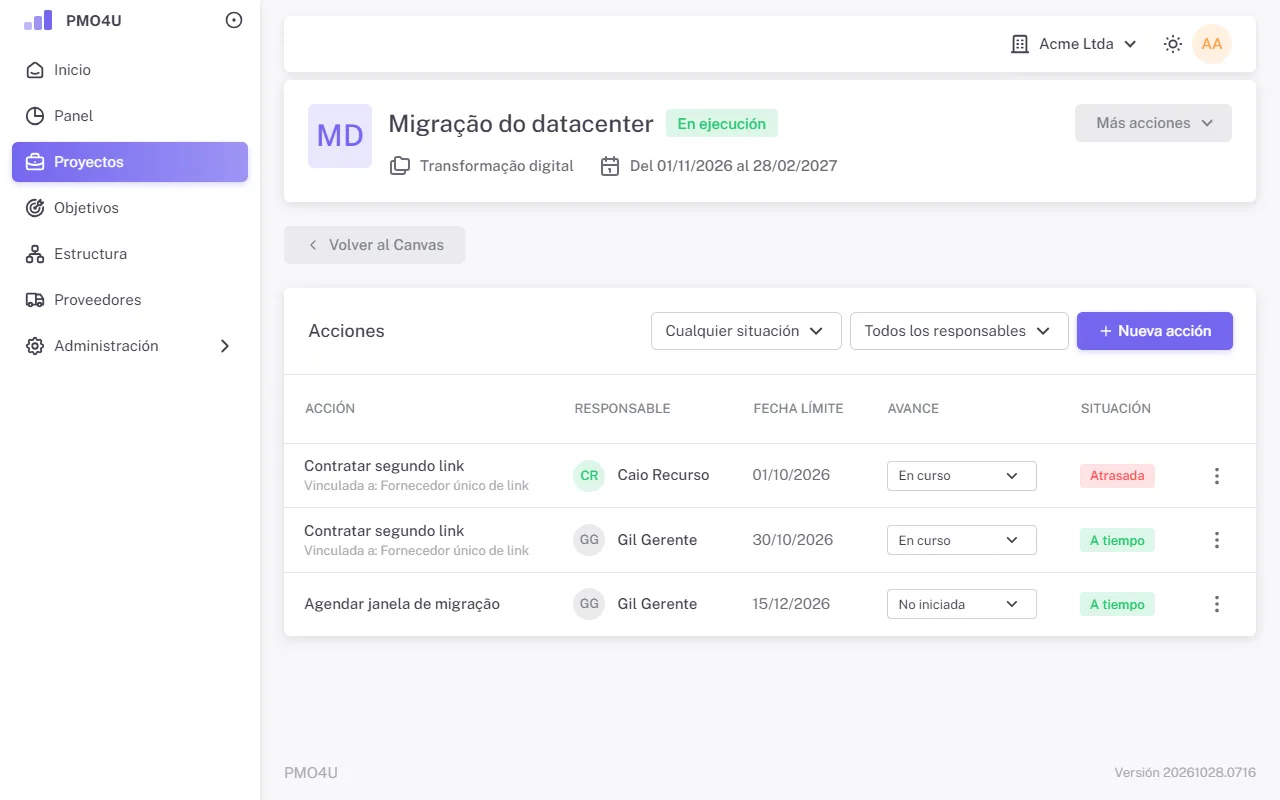
Task: Click the Versión 20261028.0716 footer text
Action: click(1185, 773)
